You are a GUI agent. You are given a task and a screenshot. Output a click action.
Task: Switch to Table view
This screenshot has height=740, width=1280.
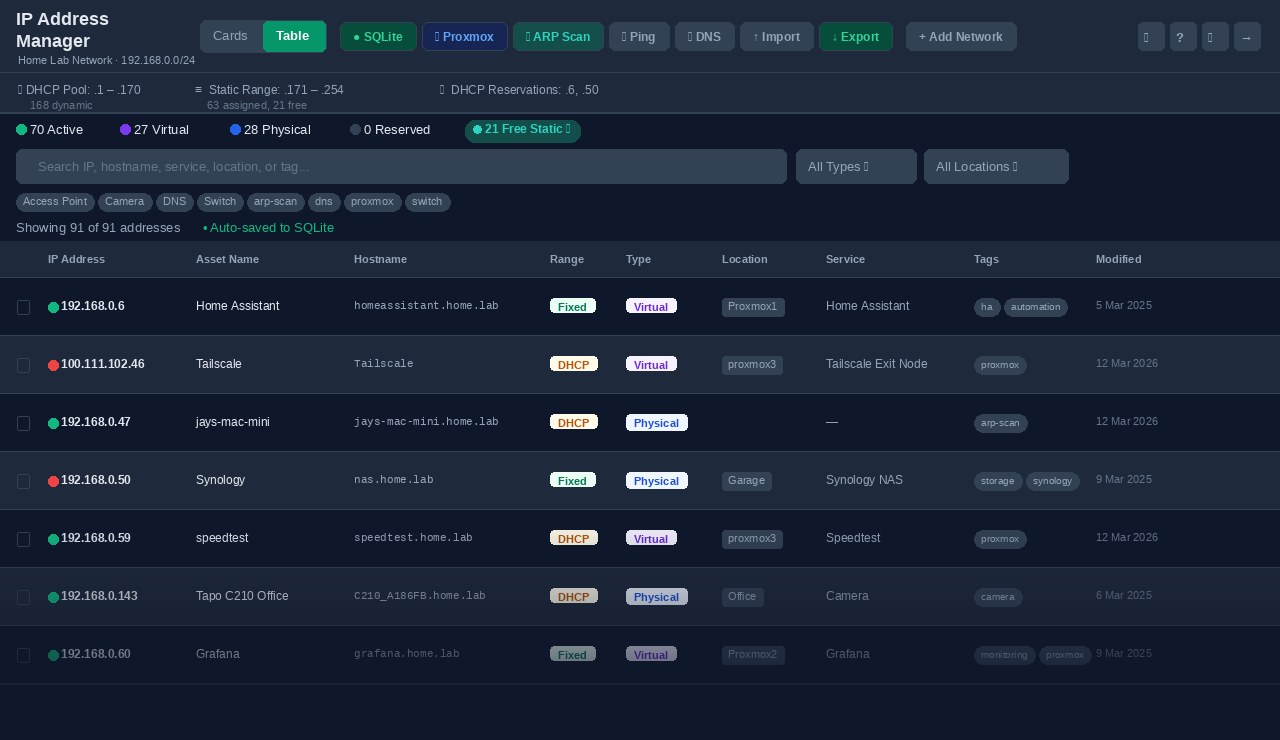(293, 36)
